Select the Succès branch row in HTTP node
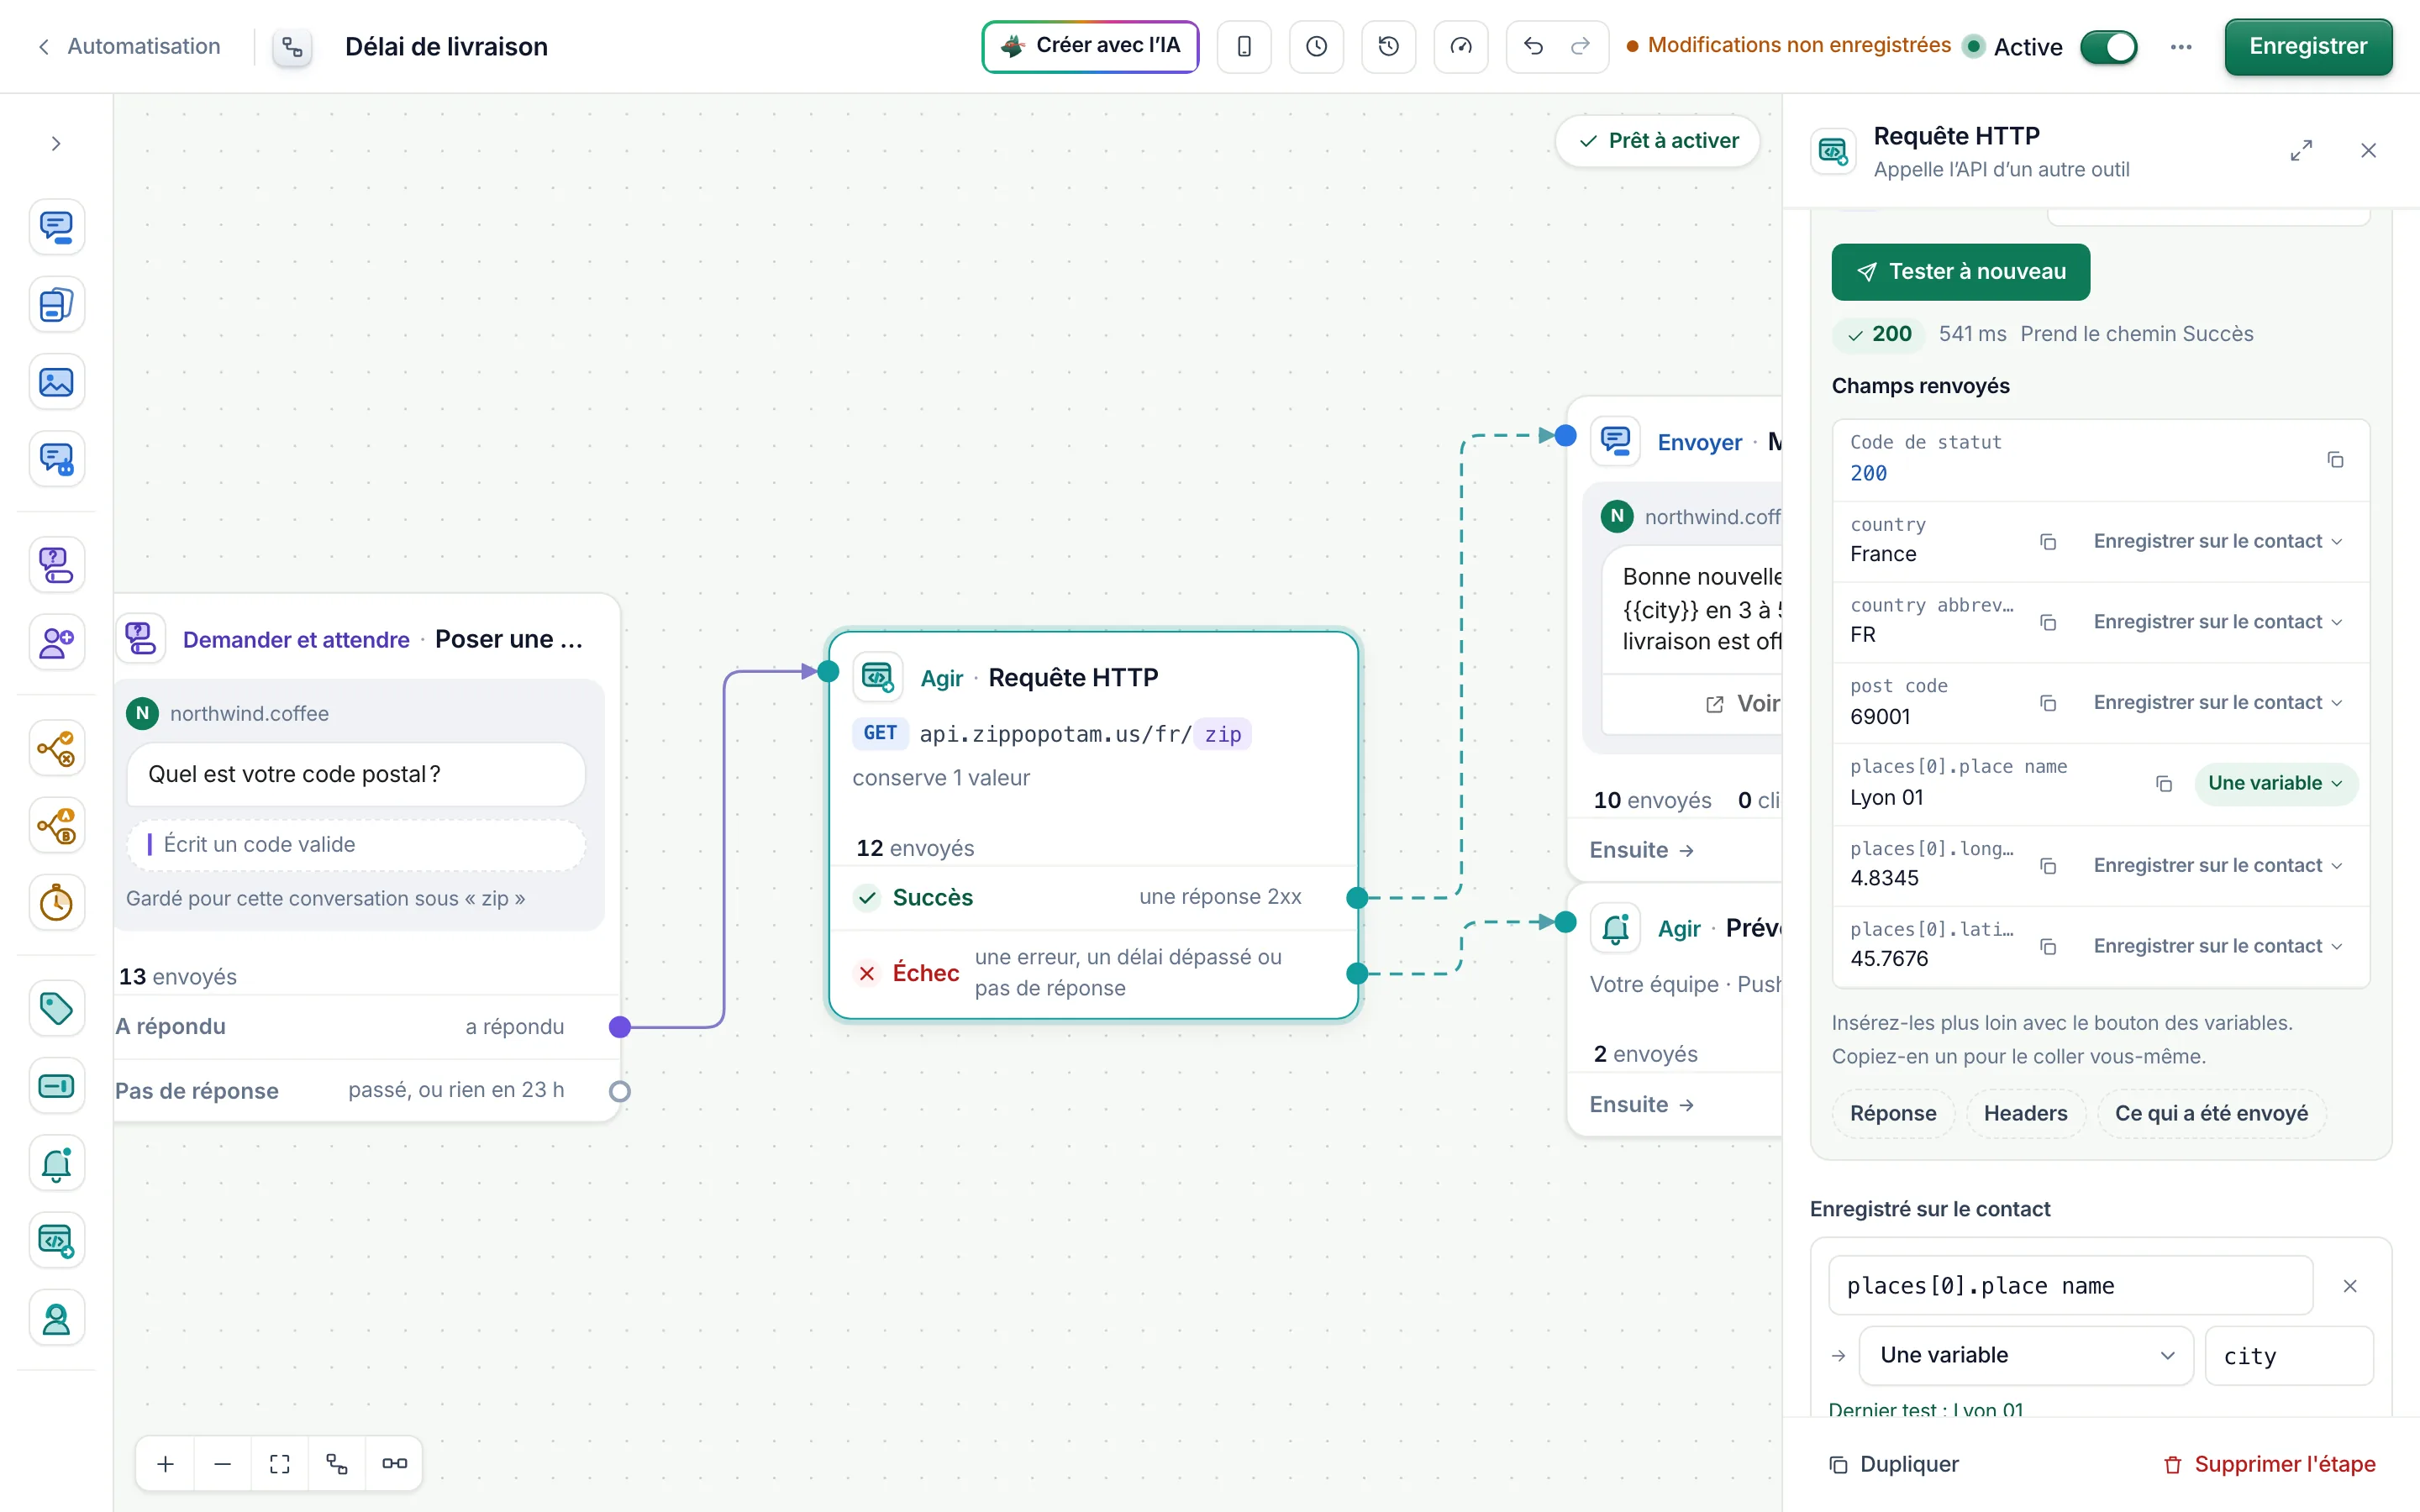 [x=1093, y=897]
